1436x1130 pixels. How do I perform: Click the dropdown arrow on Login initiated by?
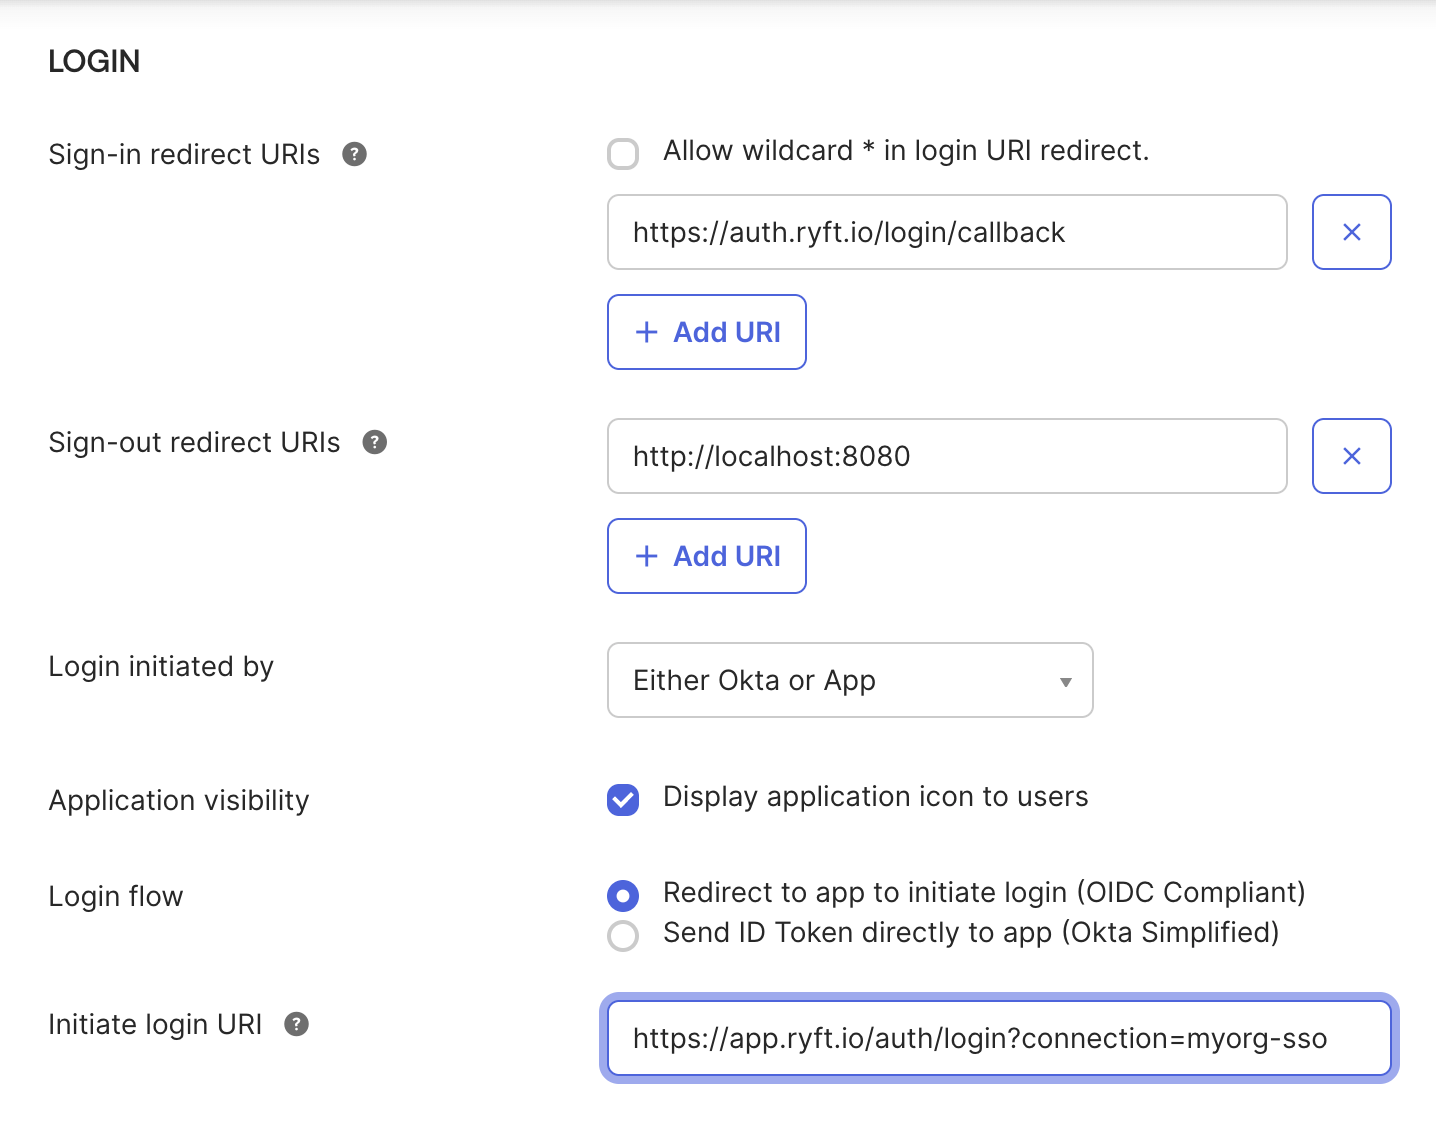1064,681
